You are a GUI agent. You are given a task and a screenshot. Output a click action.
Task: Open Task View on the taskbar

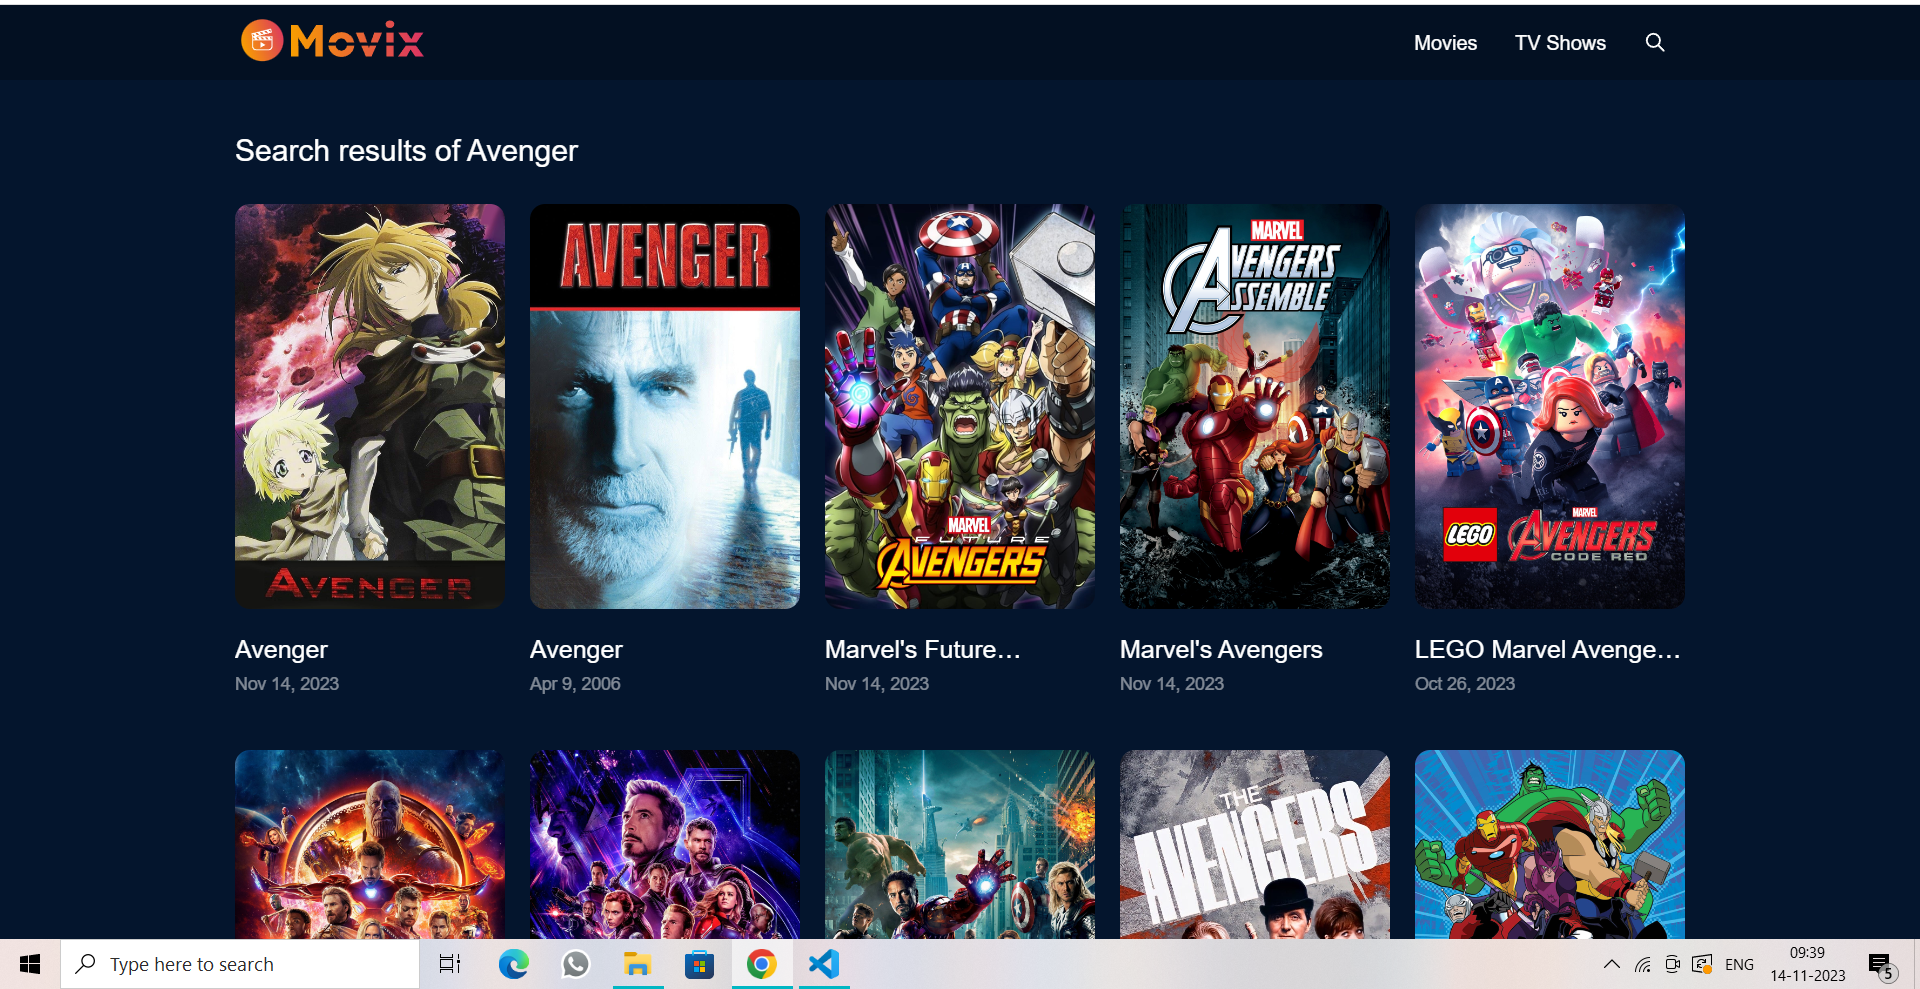[x=450, y=964]
